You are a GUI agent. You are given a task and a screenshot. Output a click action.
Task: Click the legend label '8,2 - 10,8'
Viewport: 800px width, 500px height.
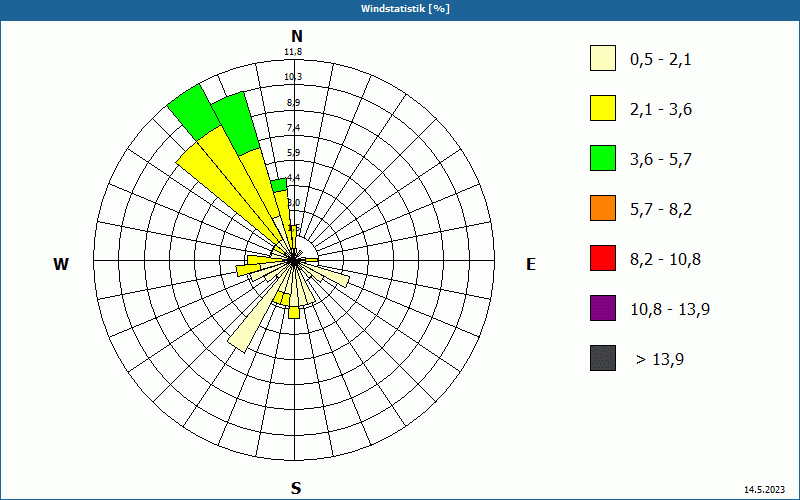click(x=665, y=260)
